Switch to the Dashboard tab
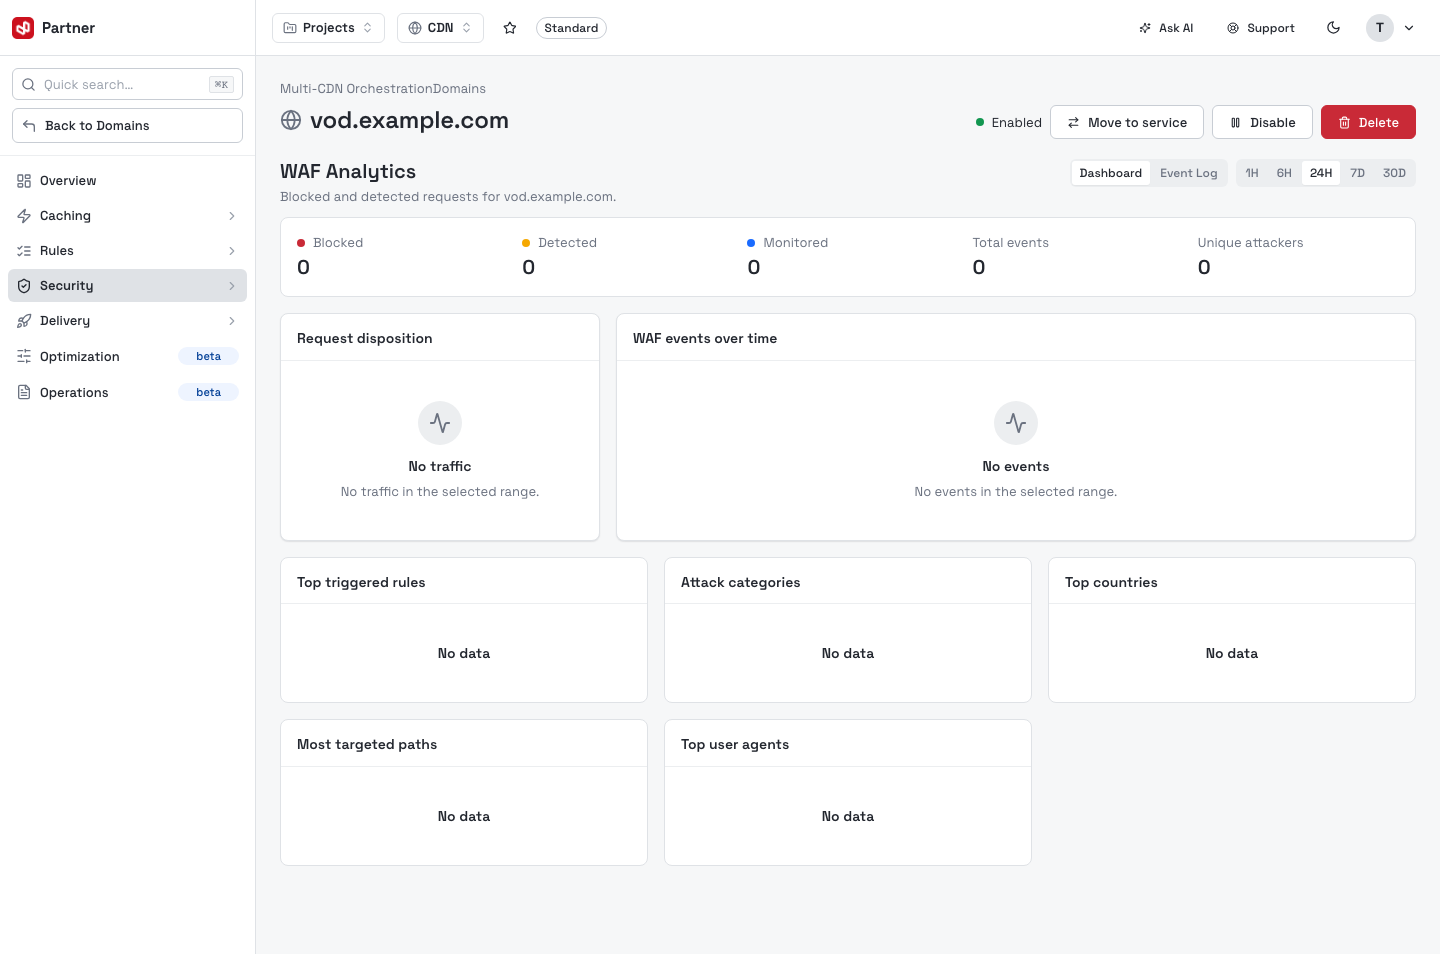 (1110, 173)
